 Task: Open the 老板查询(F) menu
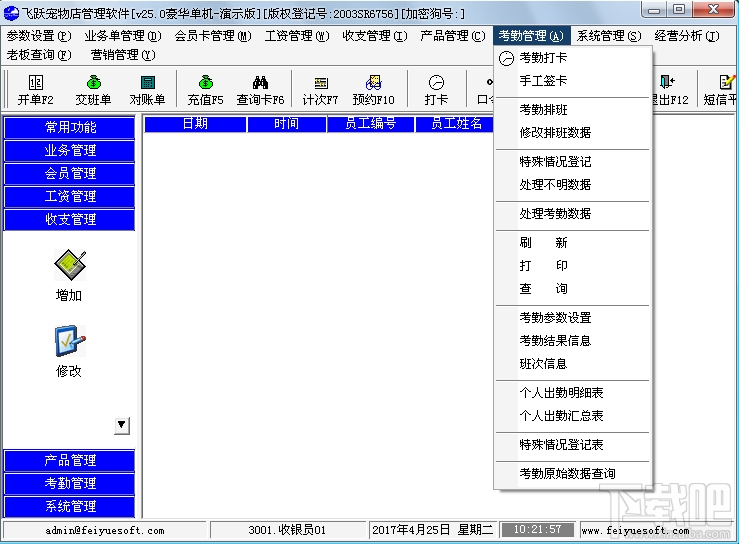pos(39,55)
